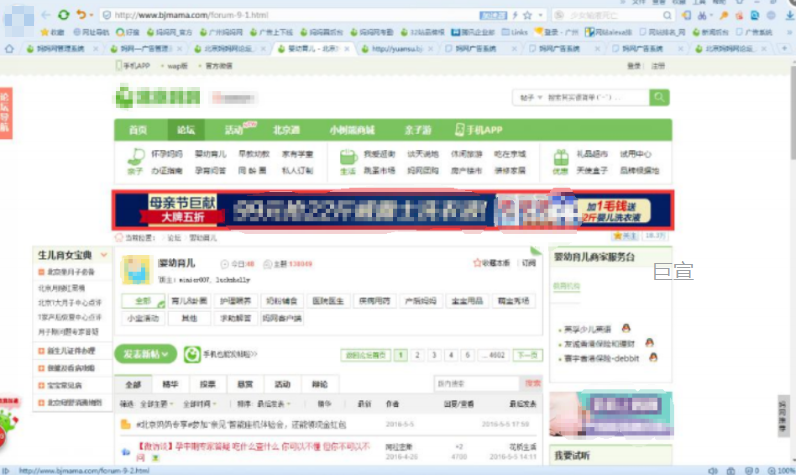Viewport: 796px width, 475px height.
Task: Click the wap版 link in the top bar
Action: (x=177, y=66)
